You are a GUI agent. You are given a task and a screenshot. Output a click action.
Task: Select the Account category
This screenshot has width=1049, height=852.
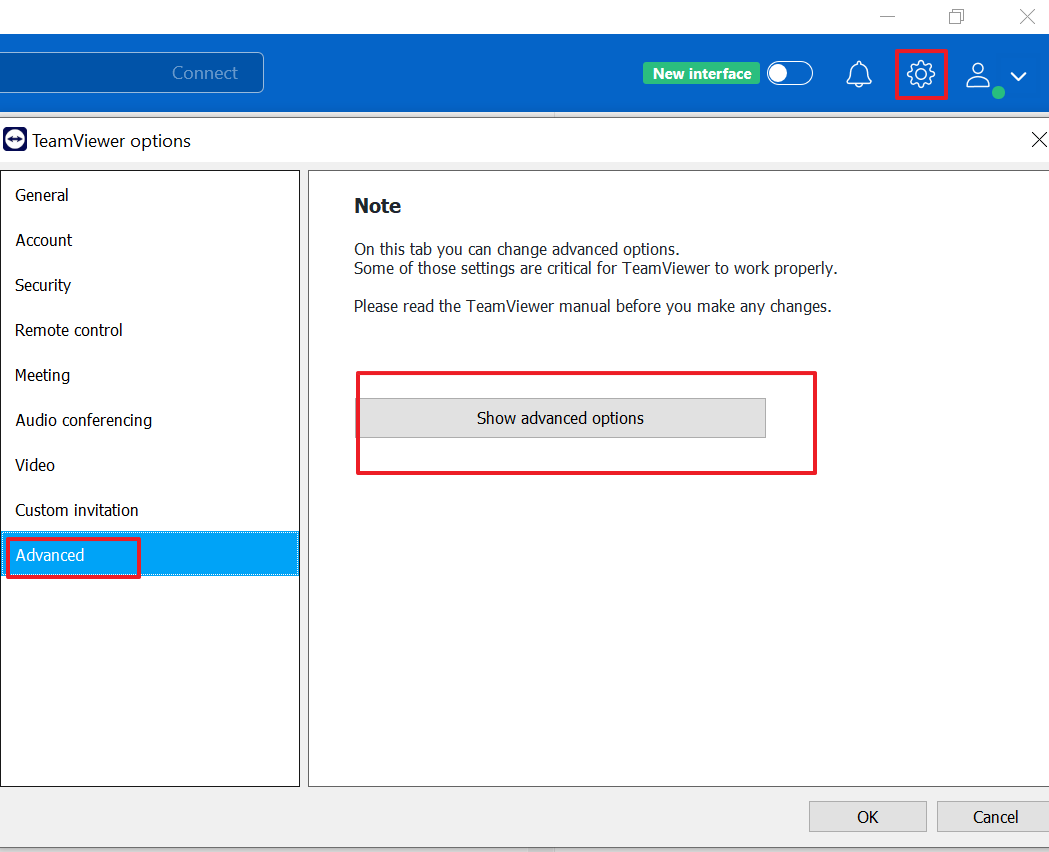click(x=150, y=240)
